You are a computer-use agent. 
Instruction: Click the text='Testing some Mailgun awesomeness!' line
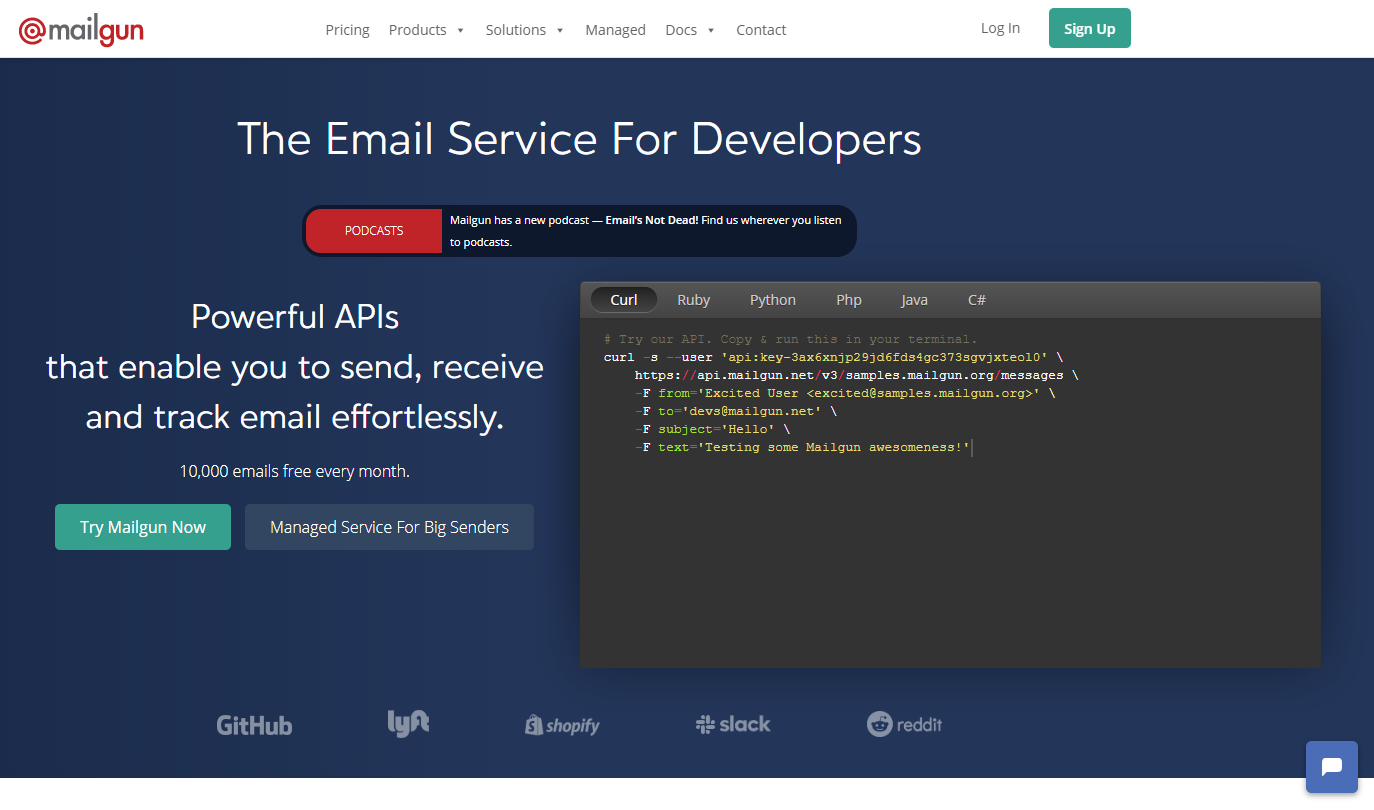[803, 447]
